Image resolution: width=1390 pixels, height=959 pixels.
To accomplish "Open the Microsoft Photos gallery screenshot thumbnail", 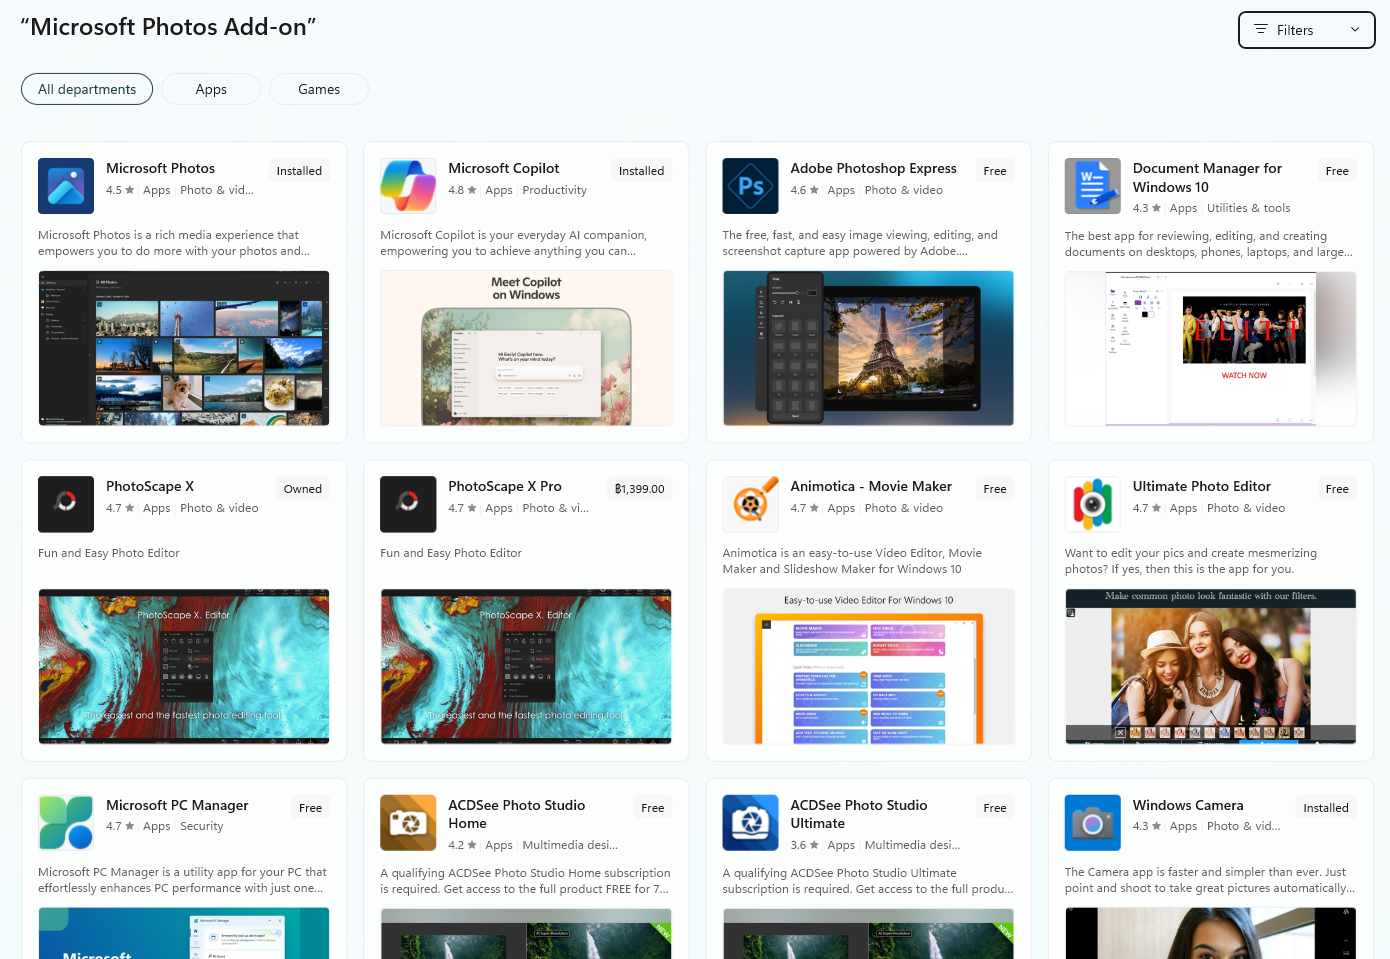I will click(x=184, y=348).
